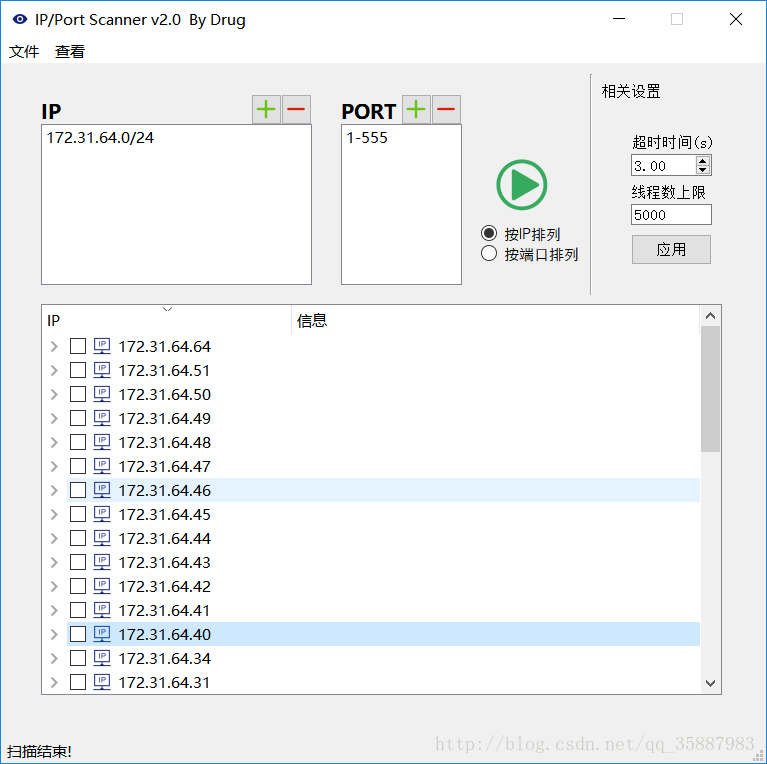Open the 查看 menu
Viewport: 767px width, 764px height.
point(69,51)
